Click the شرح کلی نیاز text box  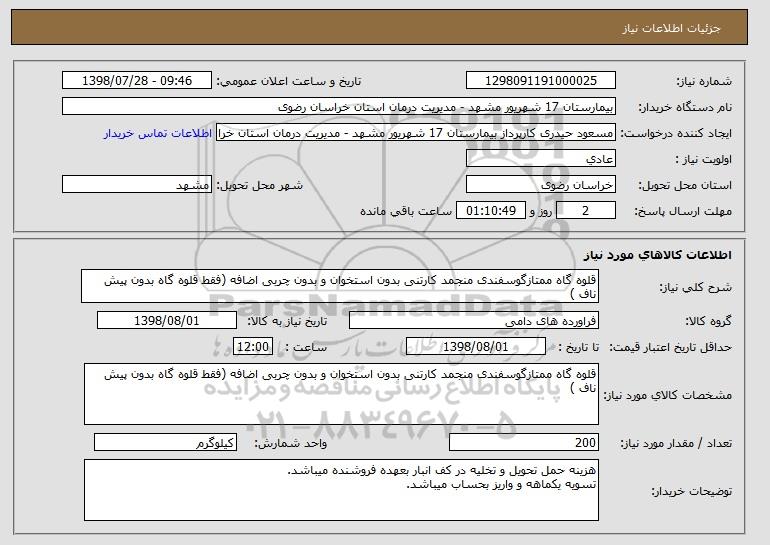click(x=340, y=286)
